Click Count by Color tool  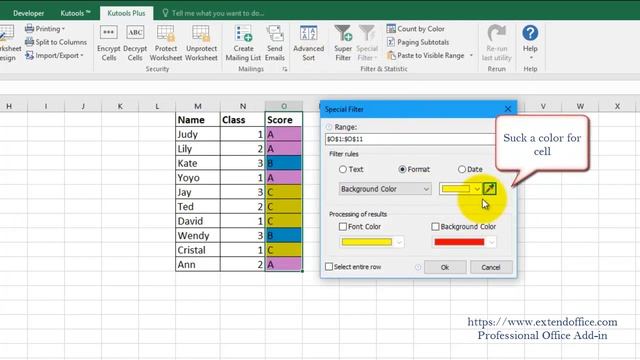(416, 29)
